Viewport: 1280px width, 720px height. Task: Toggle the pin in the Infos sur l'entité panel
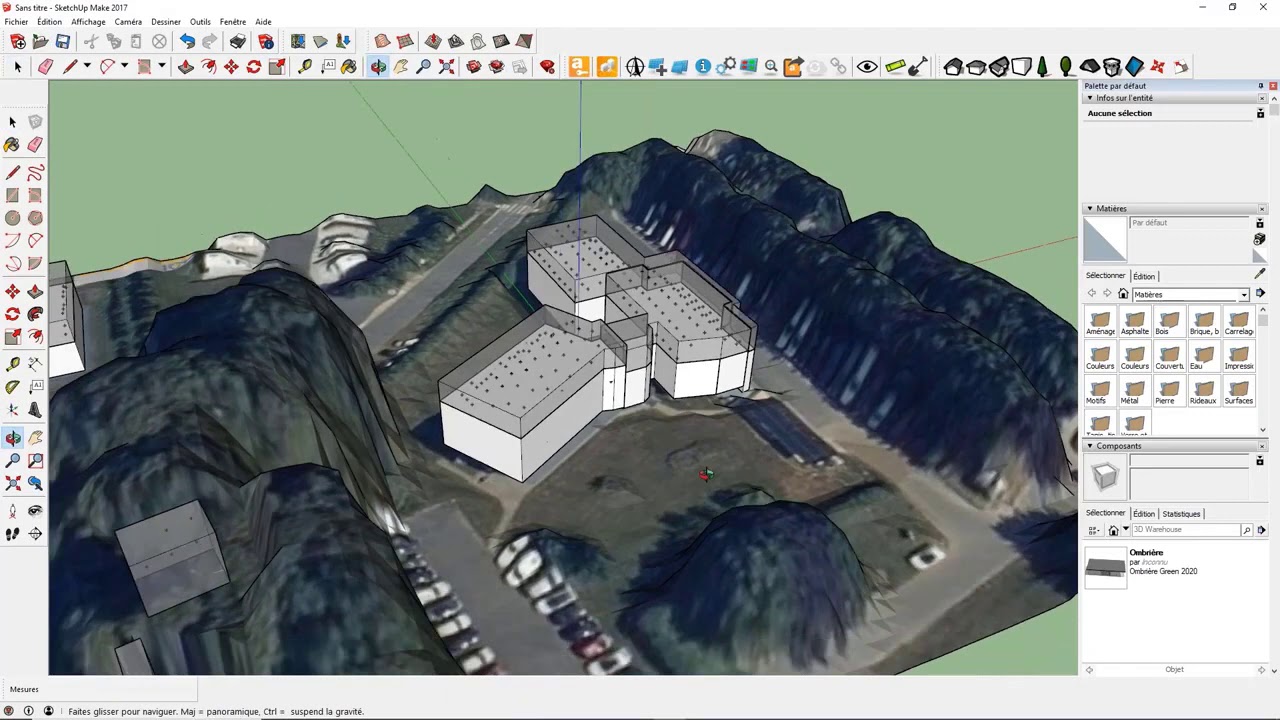pyautogui.click(x=1260, y=113)
